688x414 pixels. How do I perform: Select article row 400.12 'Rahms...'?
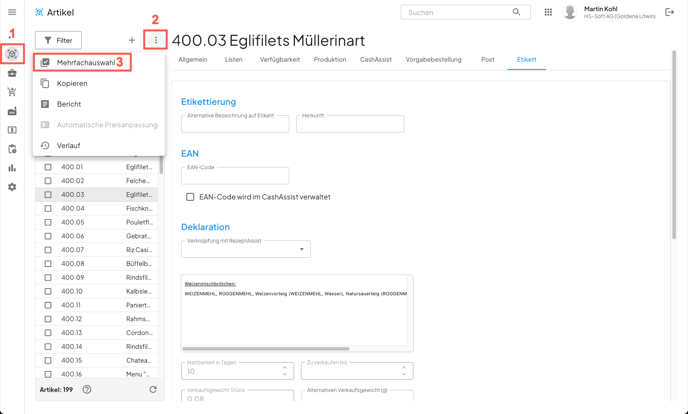pos(97,319)
